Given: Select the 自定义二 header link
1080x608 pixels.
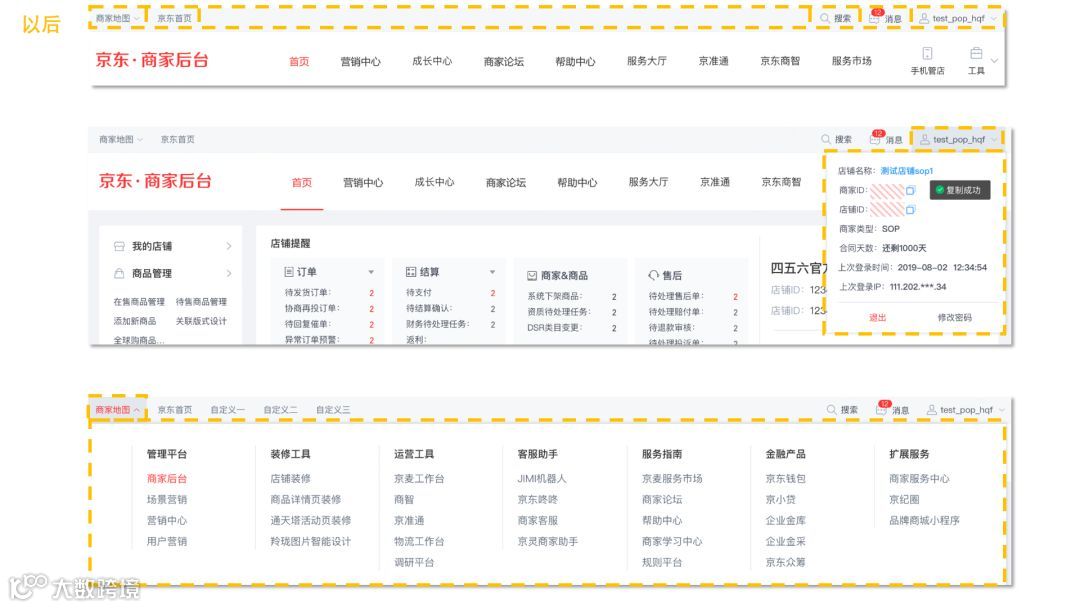Looking at the screenshot, I should [280, 410].
